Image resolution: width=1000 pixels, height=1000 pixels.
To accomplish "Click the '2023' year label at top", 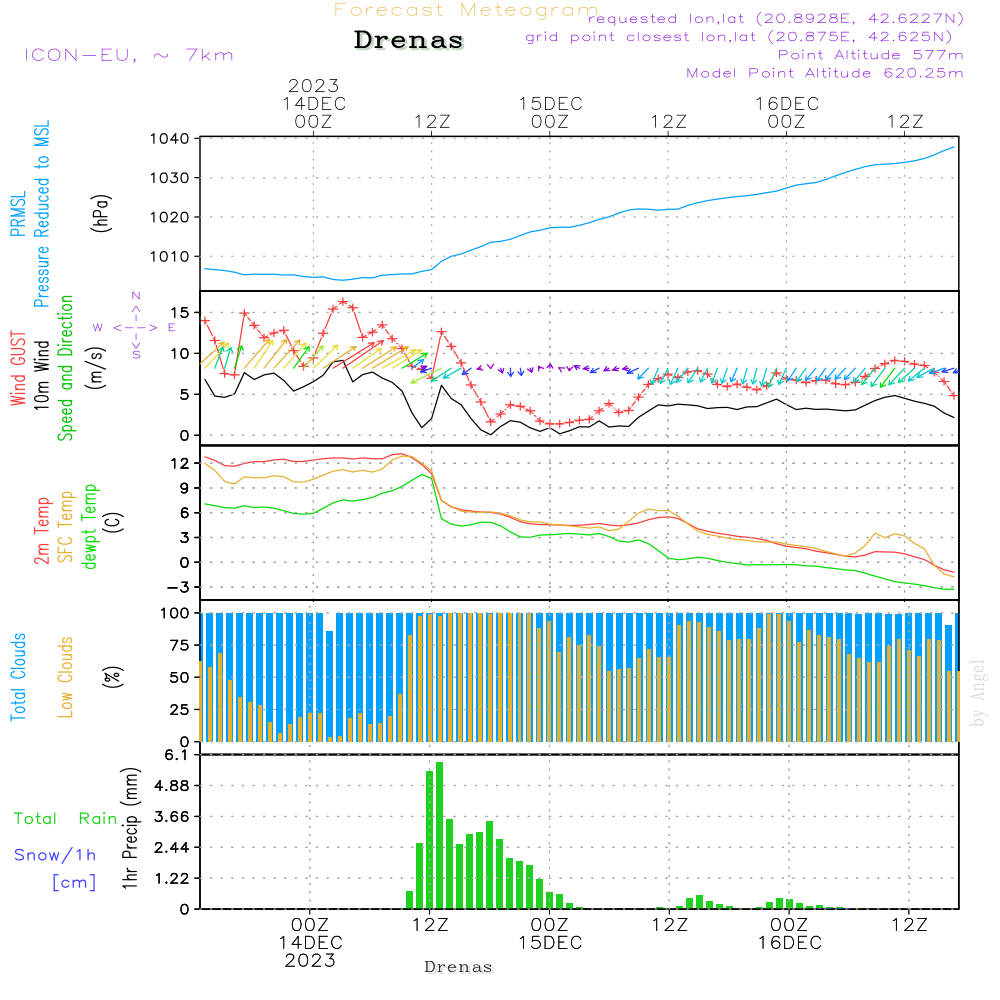I will pyautogui.click(x=313, y=85).
